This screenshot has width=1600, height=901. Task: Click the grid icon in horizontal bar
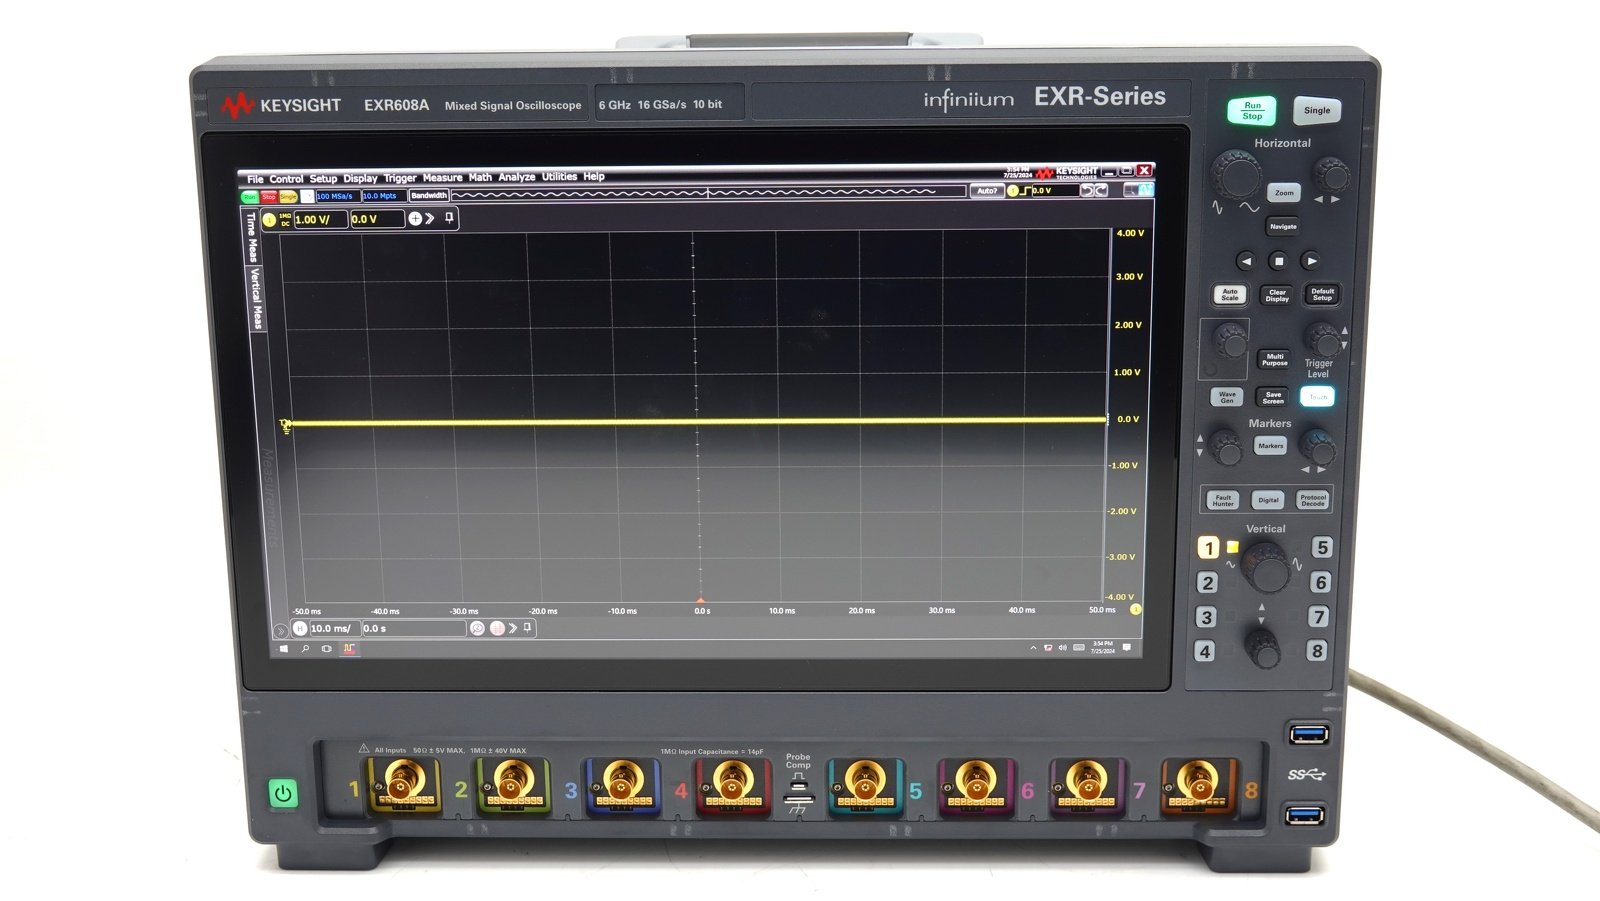[x=497, y=628]
